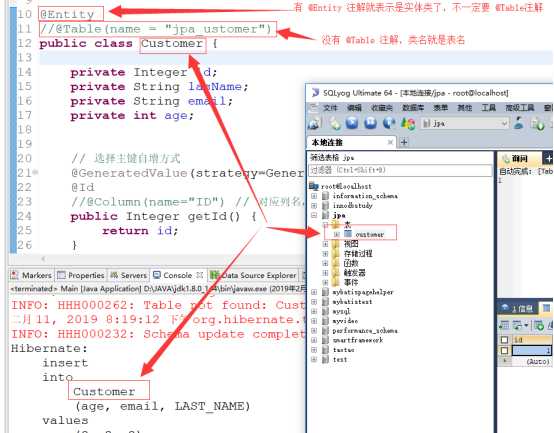Add a new query tab with plus button
This screenshot has width=554, height=433.
[548, 159]
